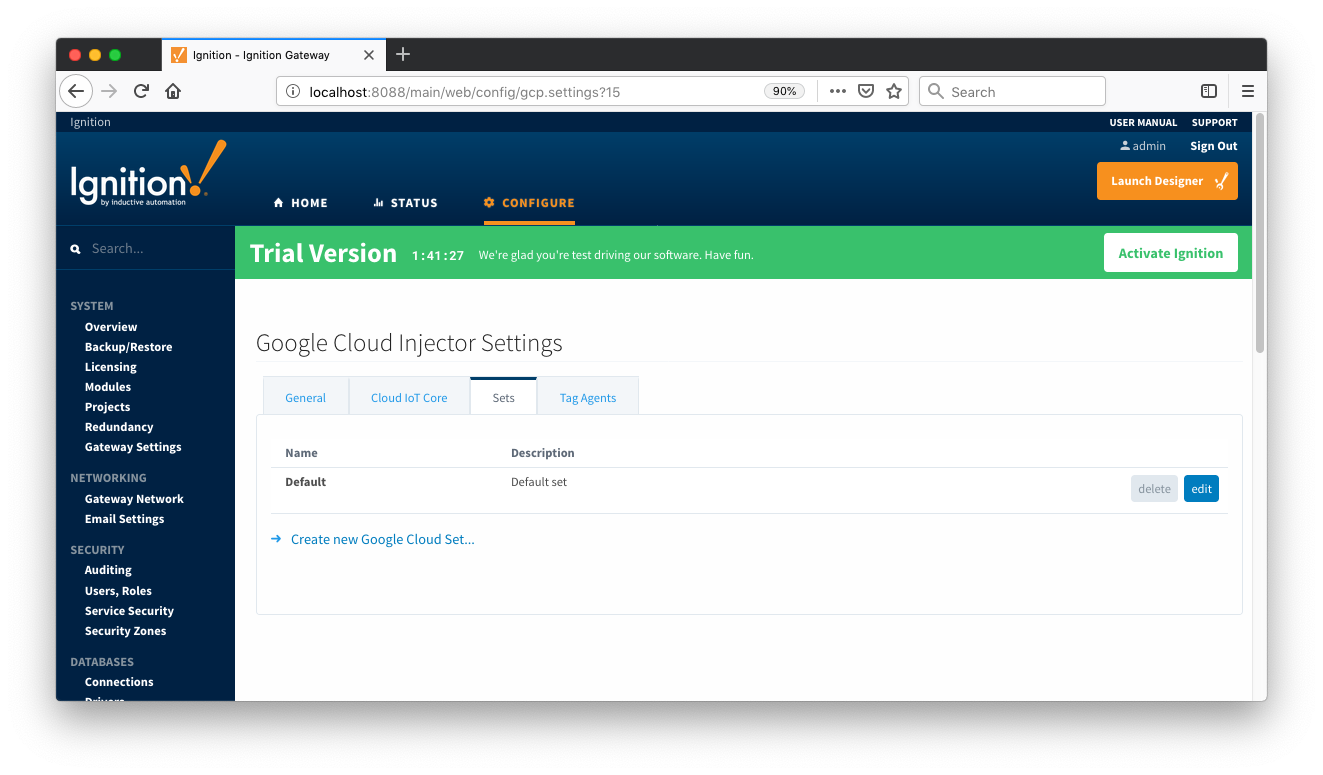The height and width of the screenshot is (775, 1323).
Task: Select the General settings tab
Action: click(x=305, y=397)
